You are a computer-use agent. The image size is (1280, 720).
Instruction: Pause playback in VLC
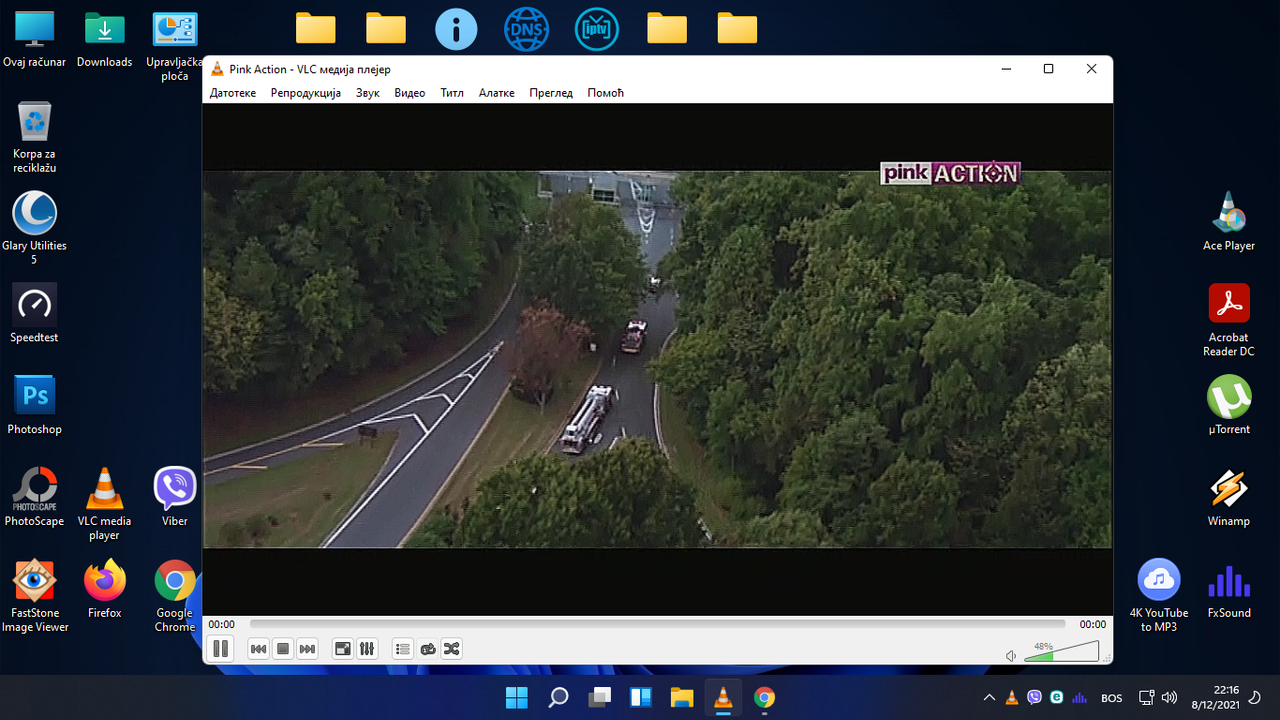click(x=221, y=649)
